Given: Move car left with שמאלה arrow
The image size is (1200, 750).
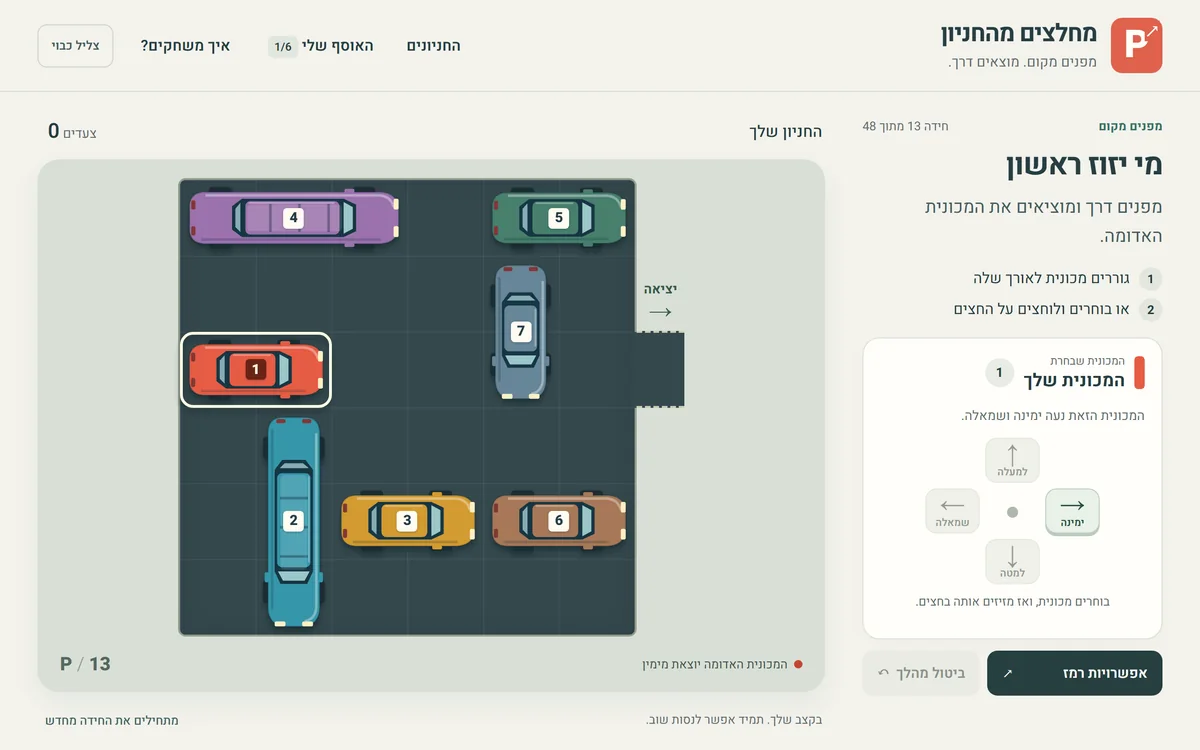Looking at the screenshot, I should click(x=952, y=512).
